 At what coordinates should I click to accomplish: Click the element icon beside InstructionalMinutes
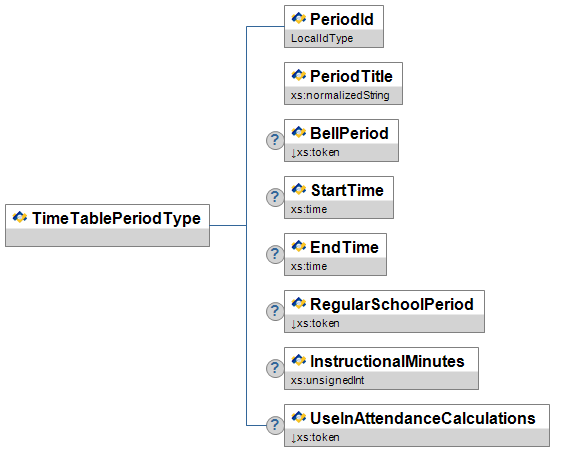[x=298, y=360]
